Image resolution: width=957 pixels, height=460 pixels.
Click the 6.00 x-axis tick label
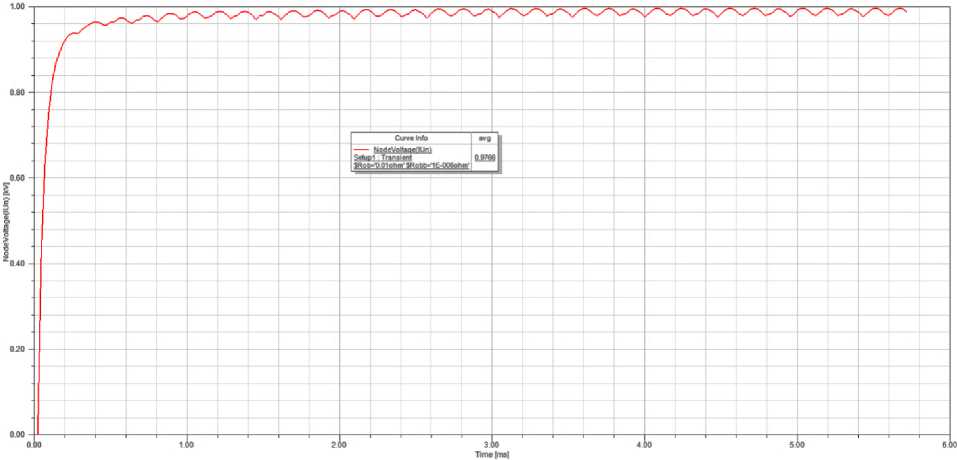tap(948, 444)
